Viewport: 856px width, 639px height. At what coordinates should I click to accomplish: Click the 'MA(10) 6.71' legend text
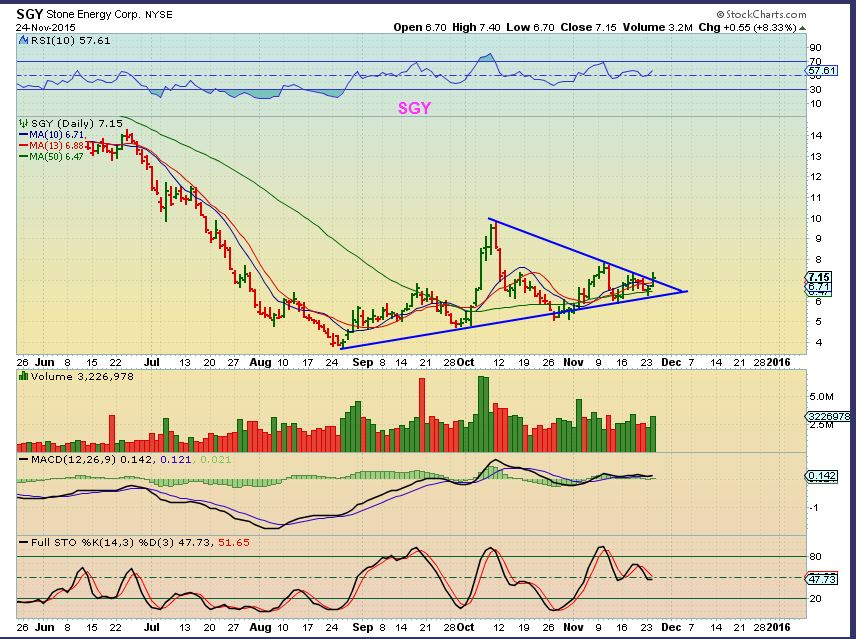57,134
